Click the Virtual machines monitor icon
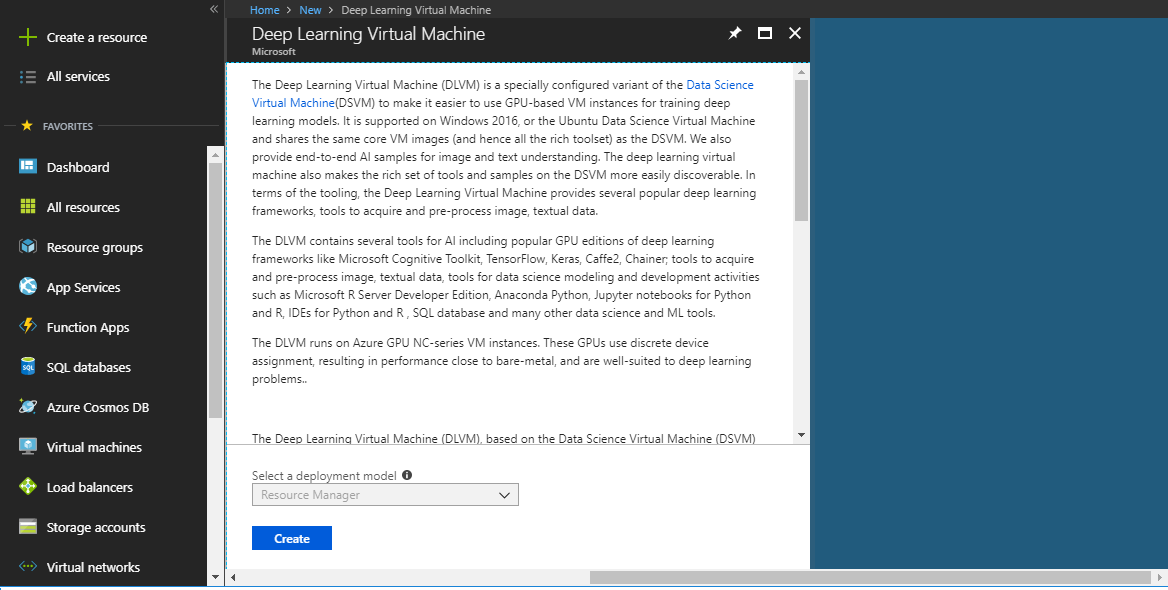This screenshot has width=1168, height=590. [x=28, y=447]
